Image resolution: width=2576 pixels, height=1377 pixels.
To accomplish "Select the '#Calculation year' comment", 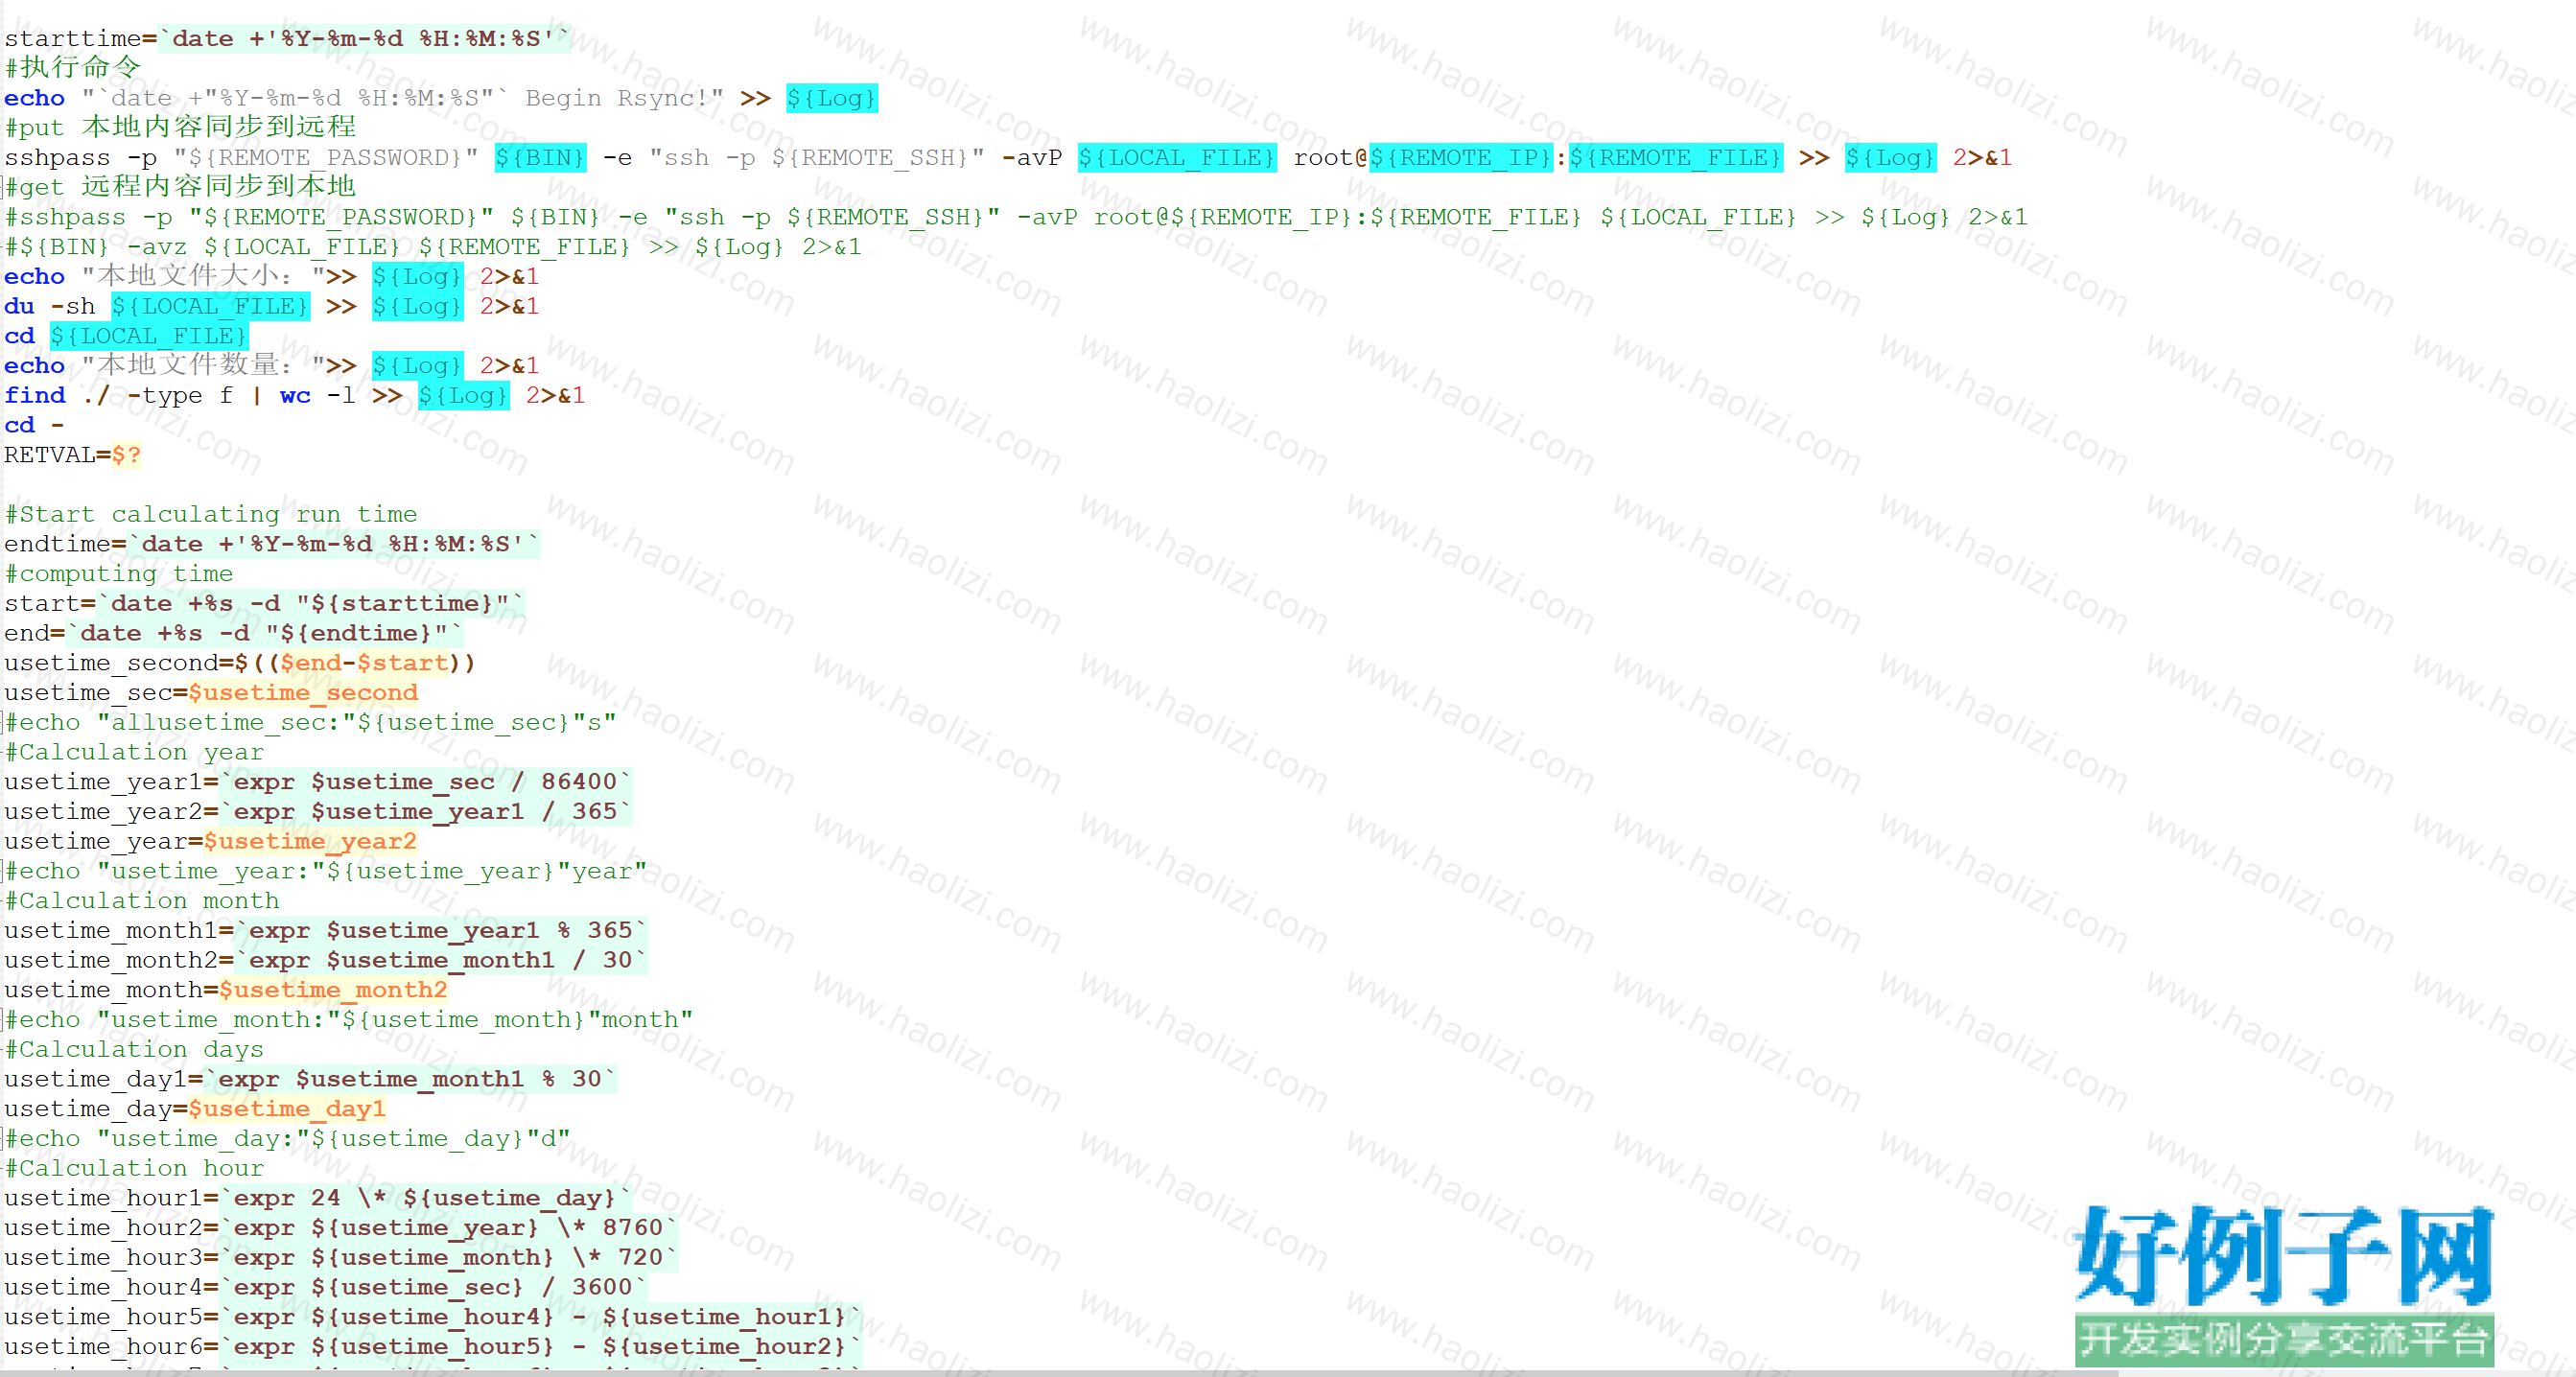I will tap(134, 752).
